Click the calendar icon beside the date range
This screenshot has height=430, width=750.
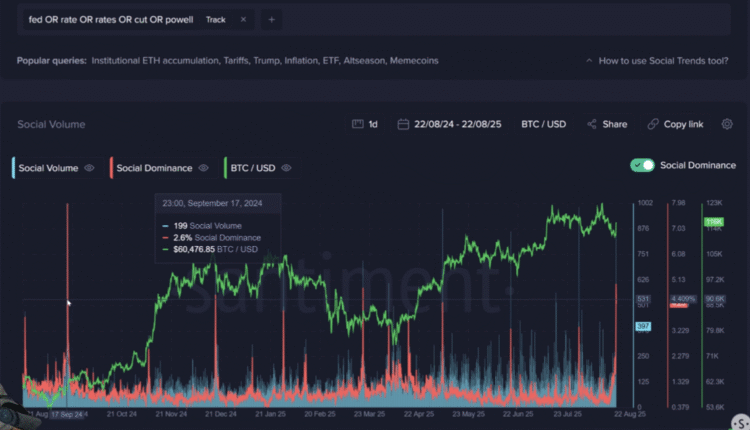pos(403,124)
